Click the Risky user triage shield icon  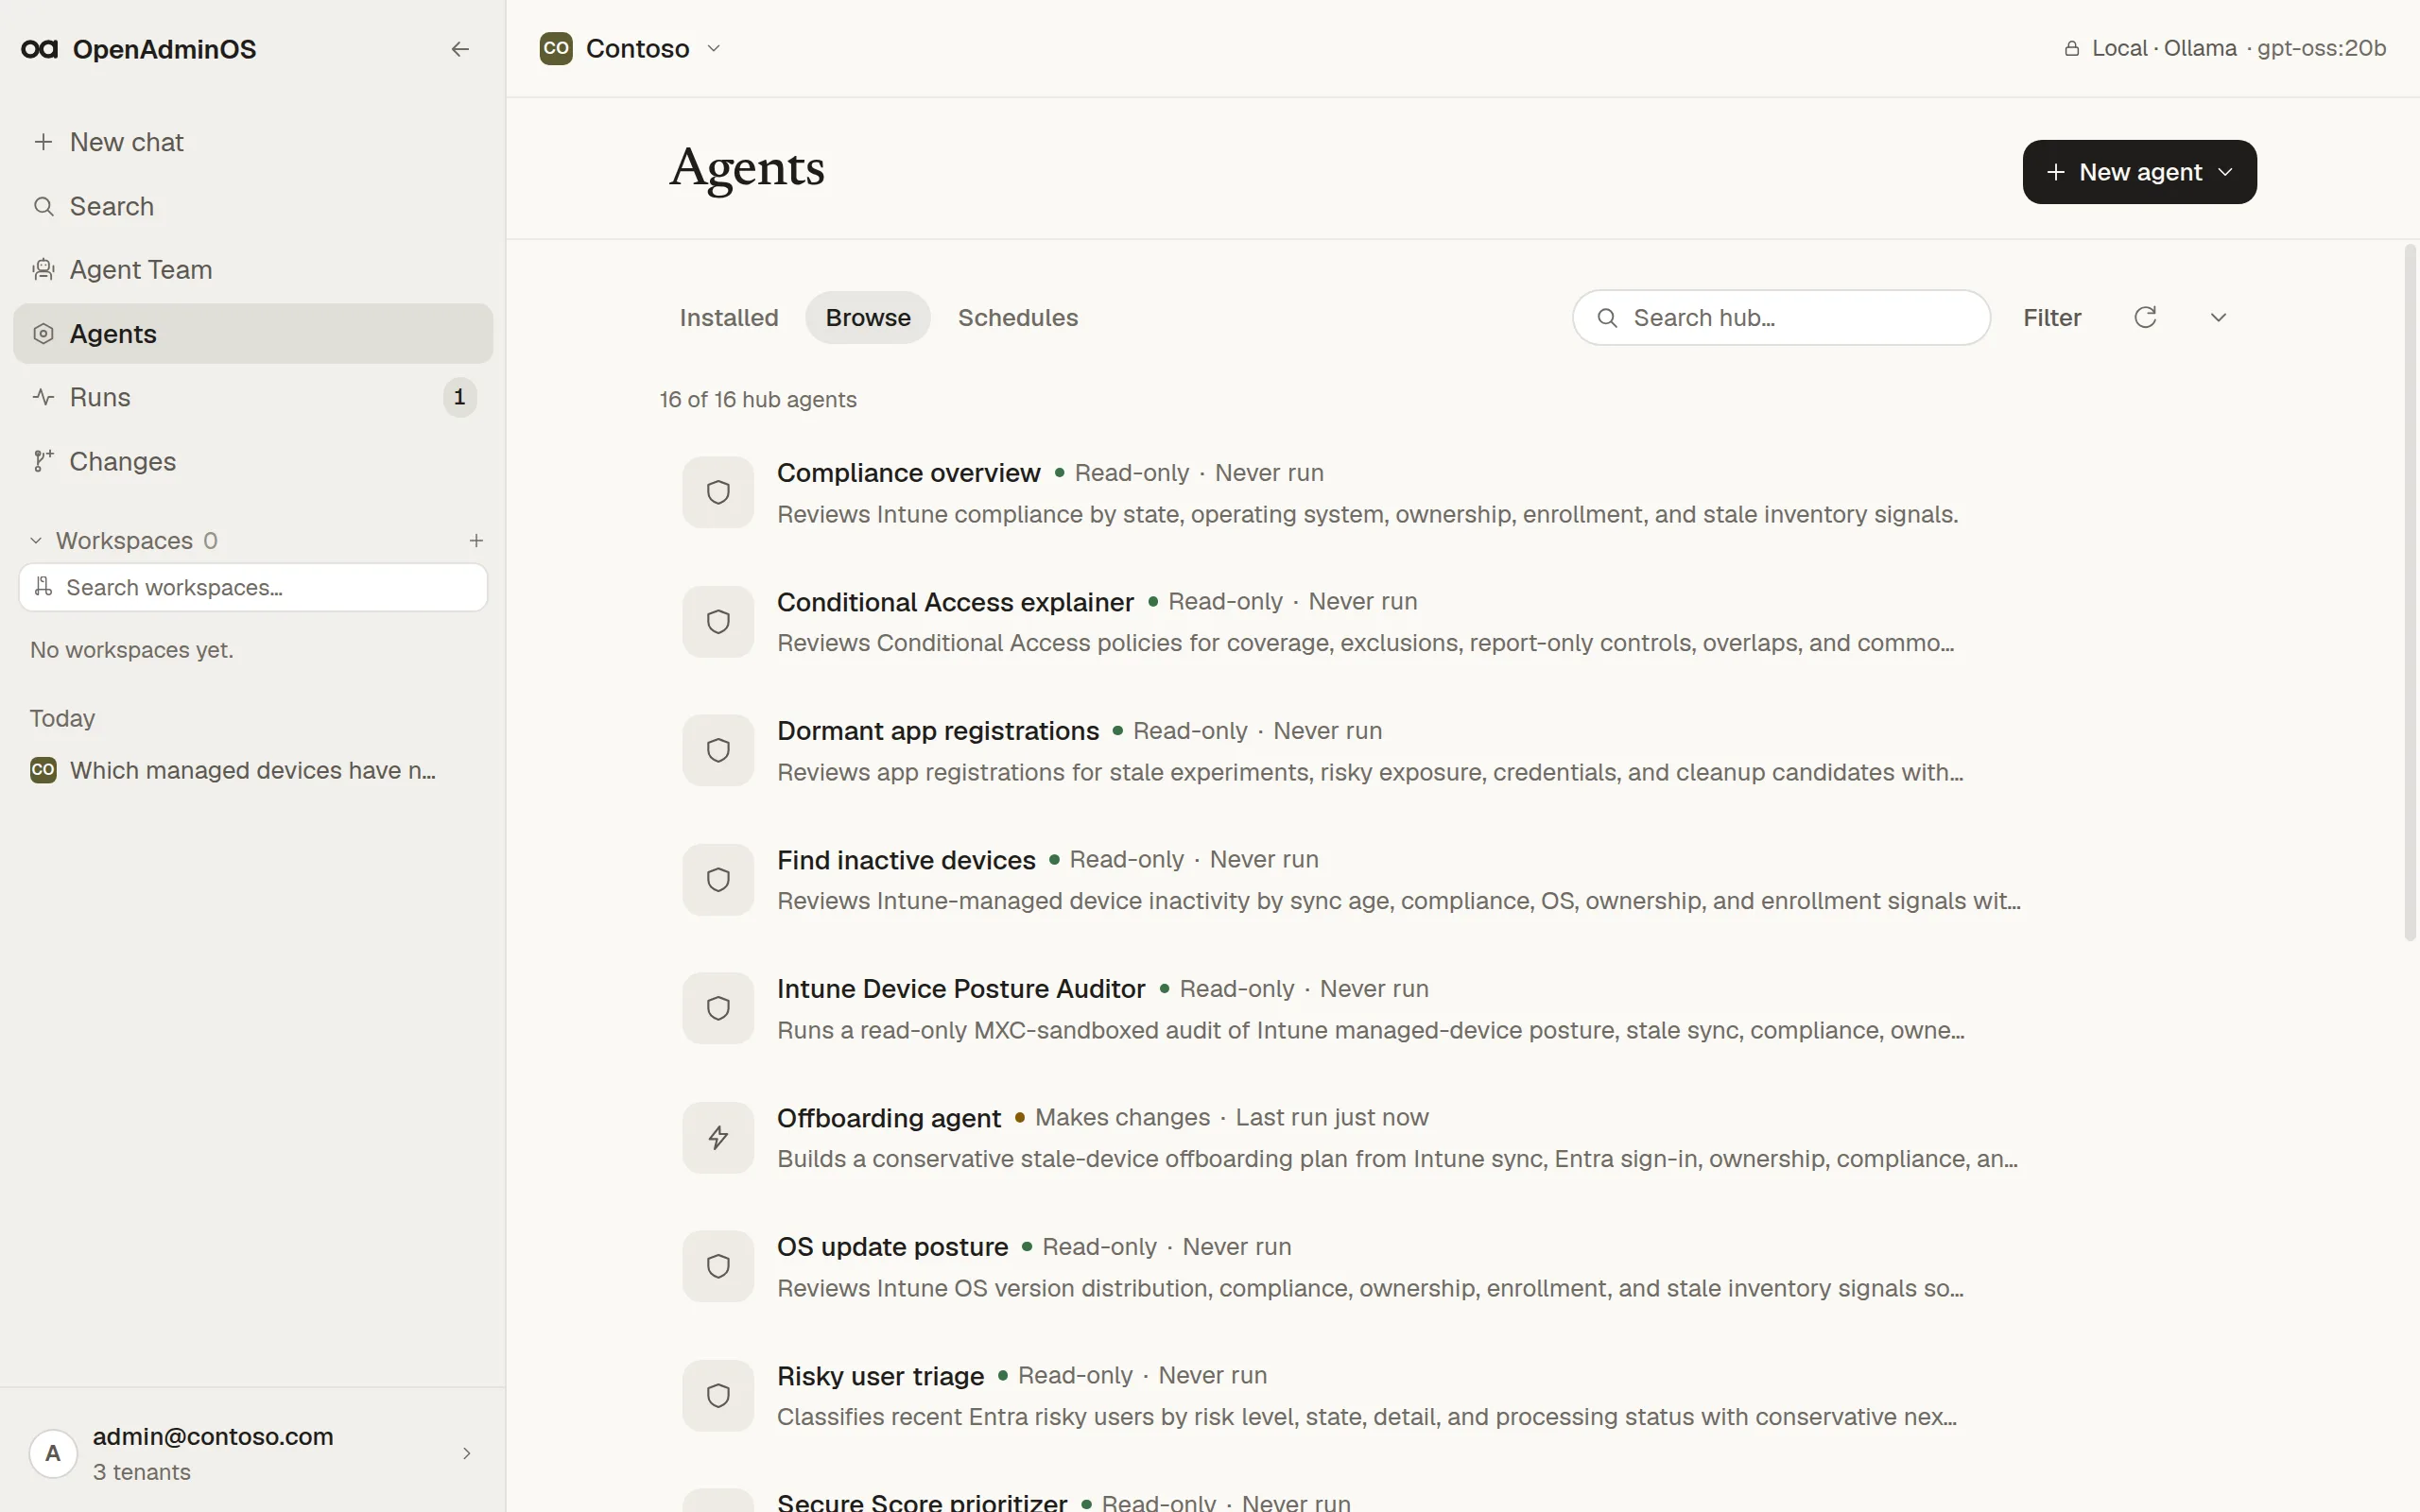click(x=718, y=1395)
